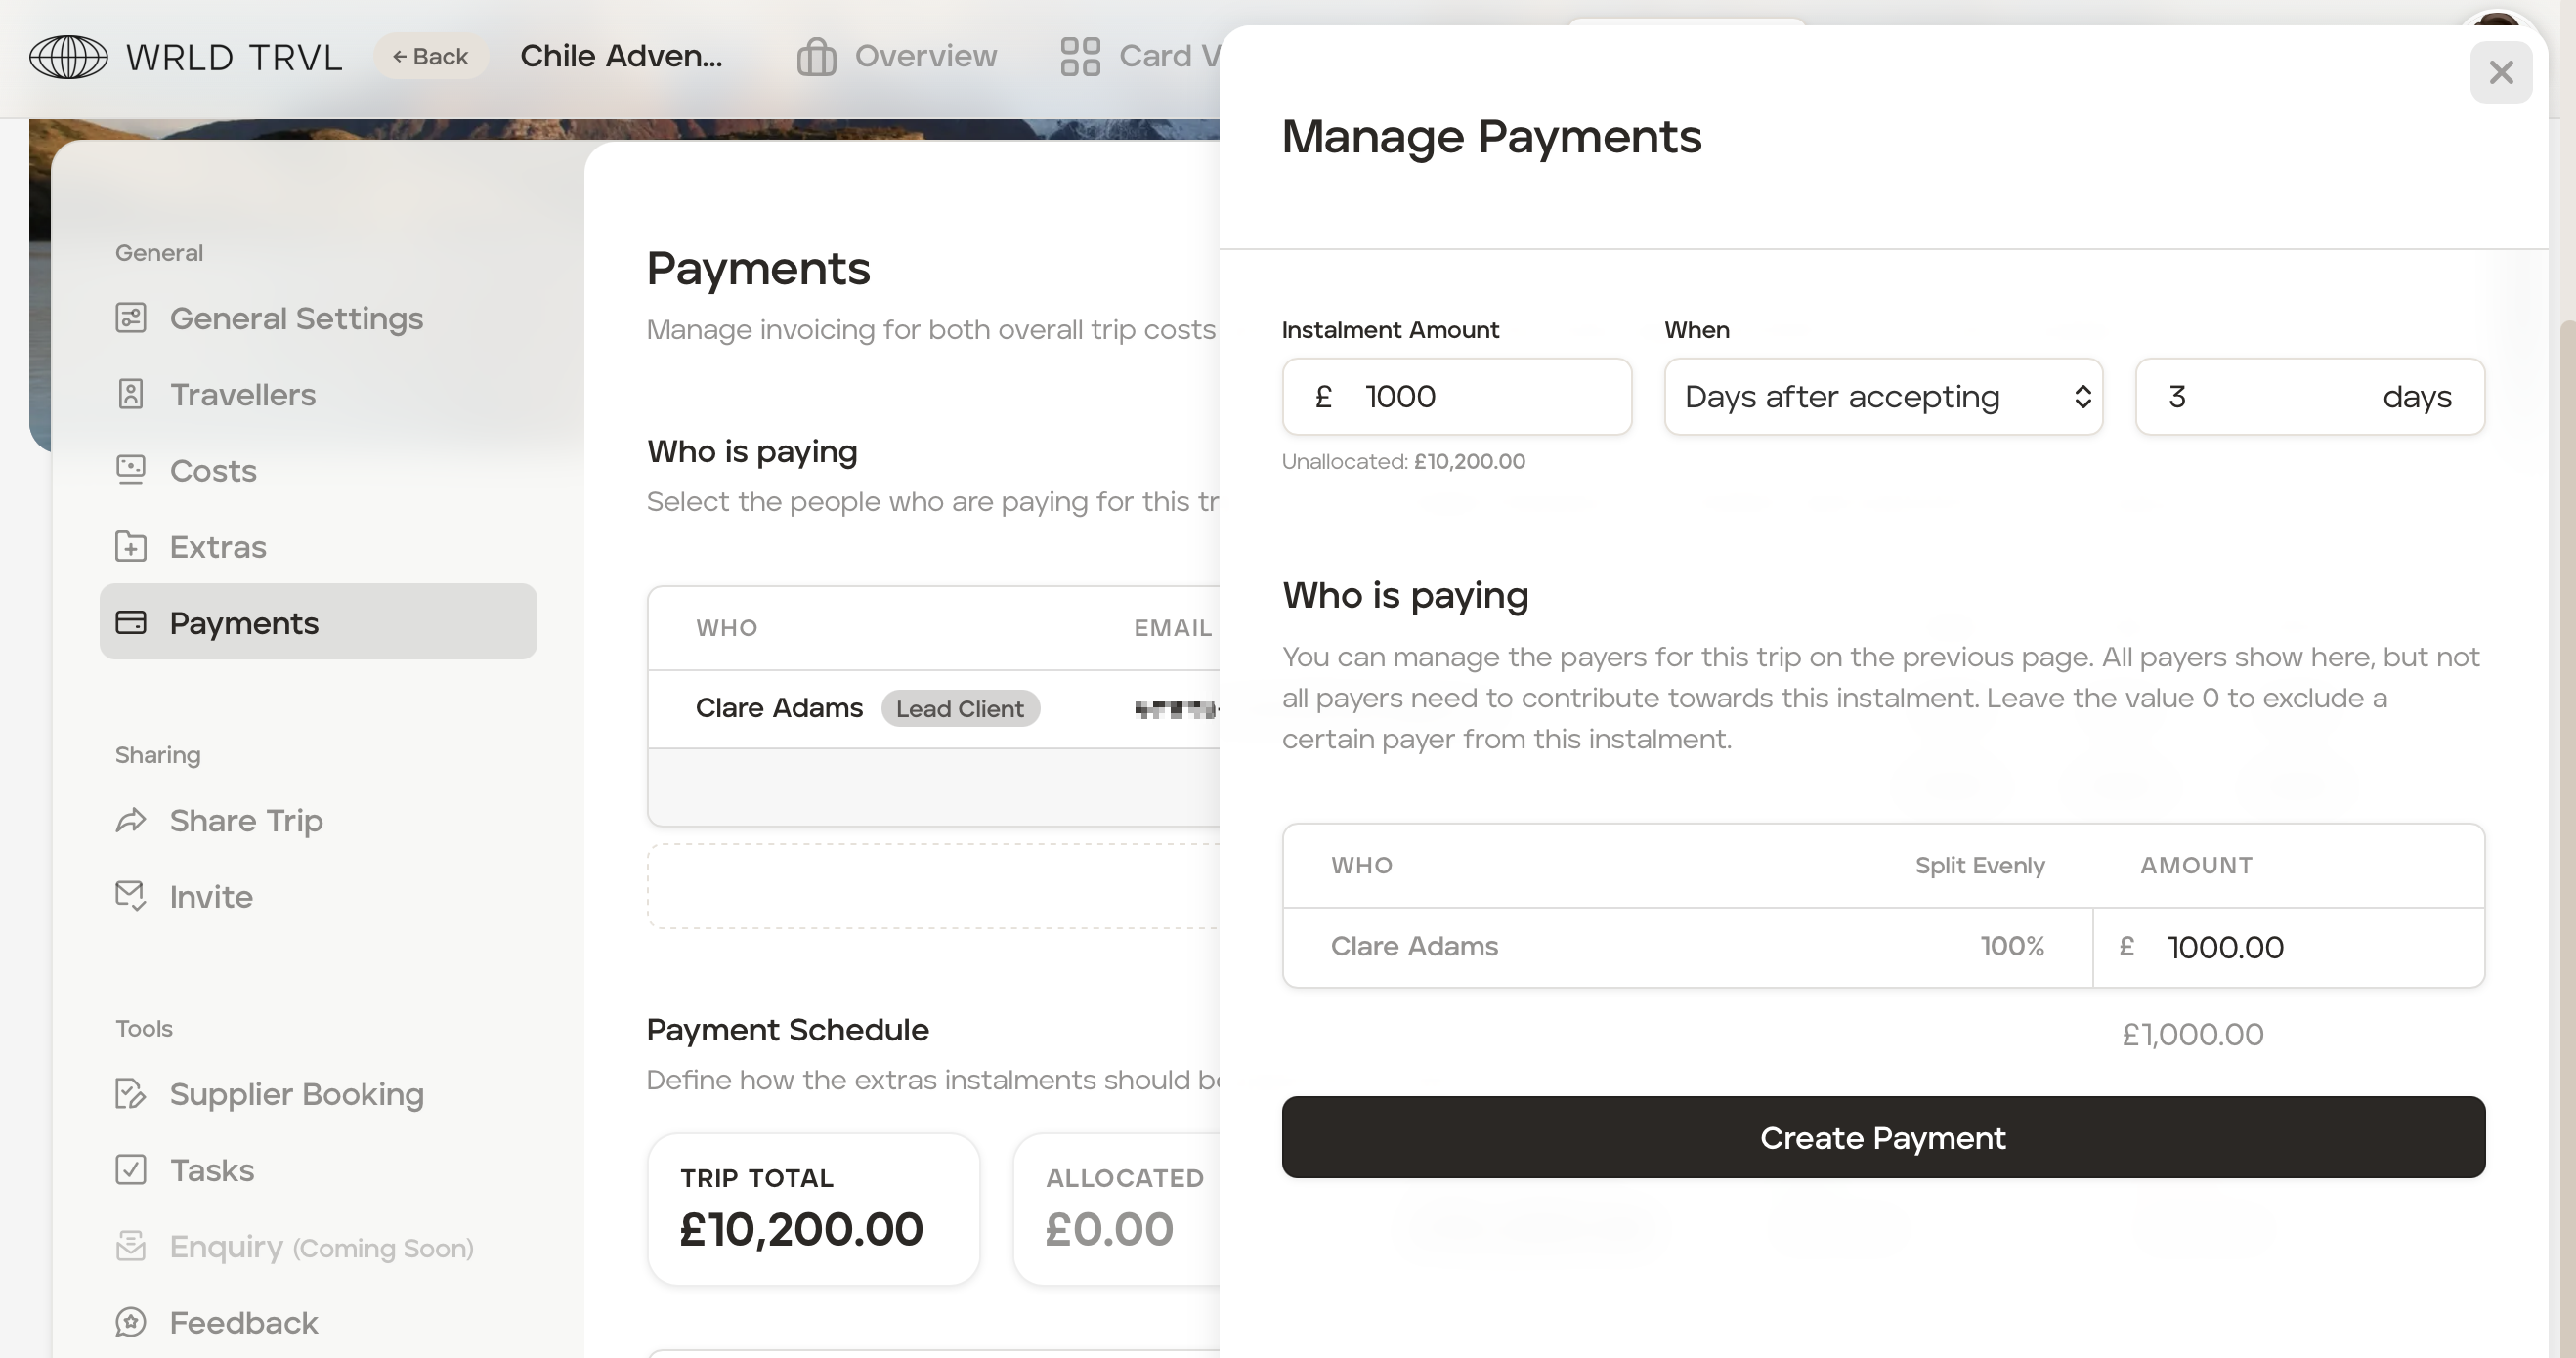This screenshot has height=1358, width=2576.
Task: Close the Manage Payments panel
Action: click(x=2501, y=72)
